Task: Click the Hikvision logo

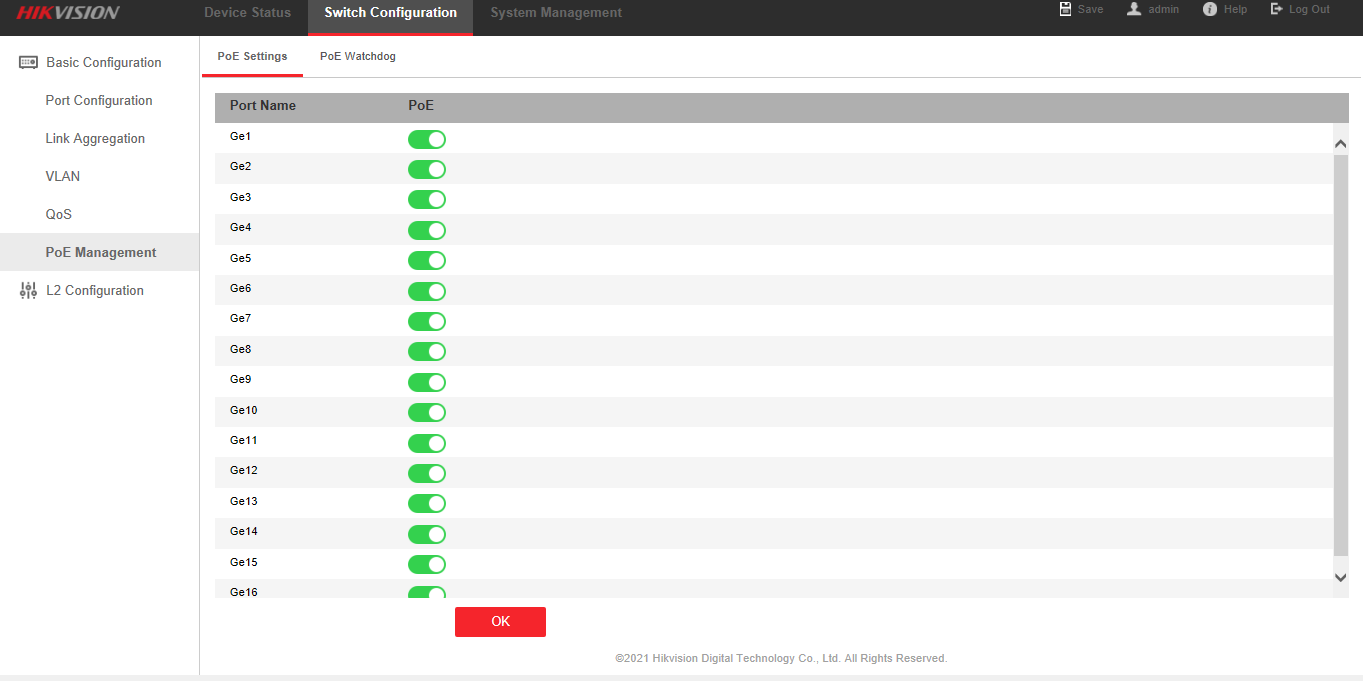Action: coord(68,13)
